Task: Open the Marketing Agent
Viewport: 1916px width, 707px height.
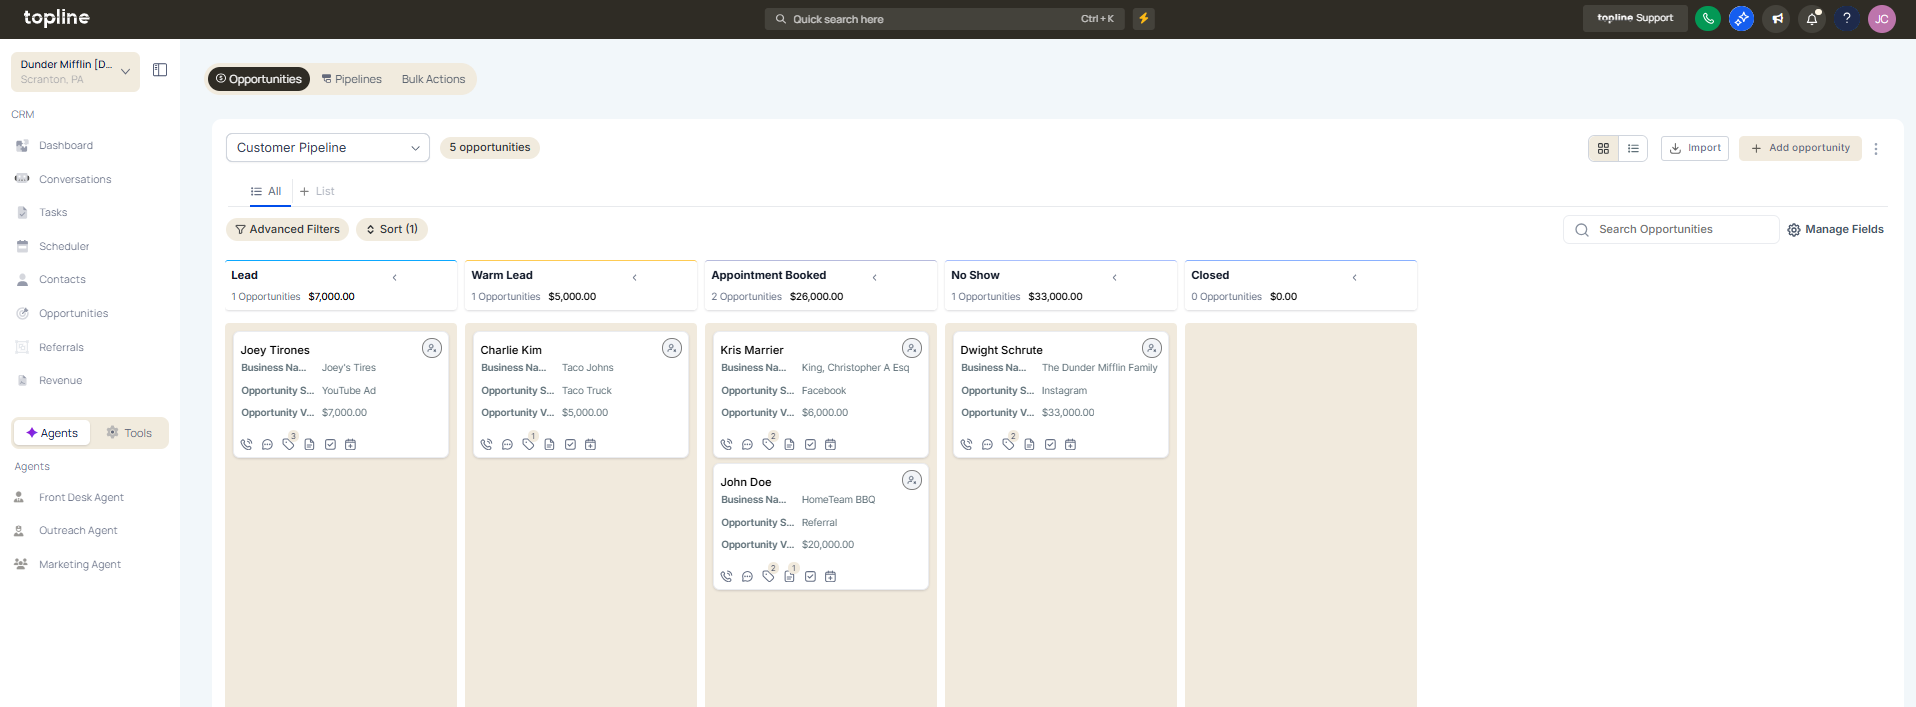Action: pos(80,565)
